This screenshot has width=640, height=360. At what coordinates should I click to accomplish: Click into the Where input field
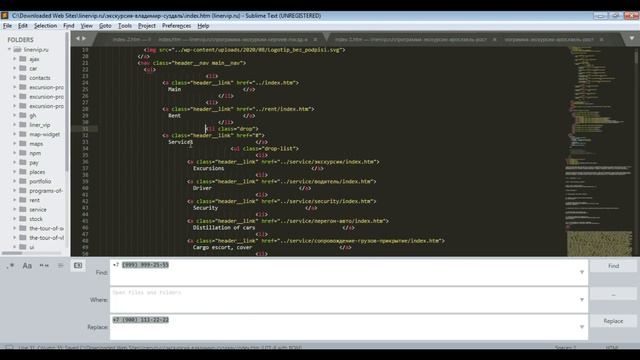pos(349,300)
